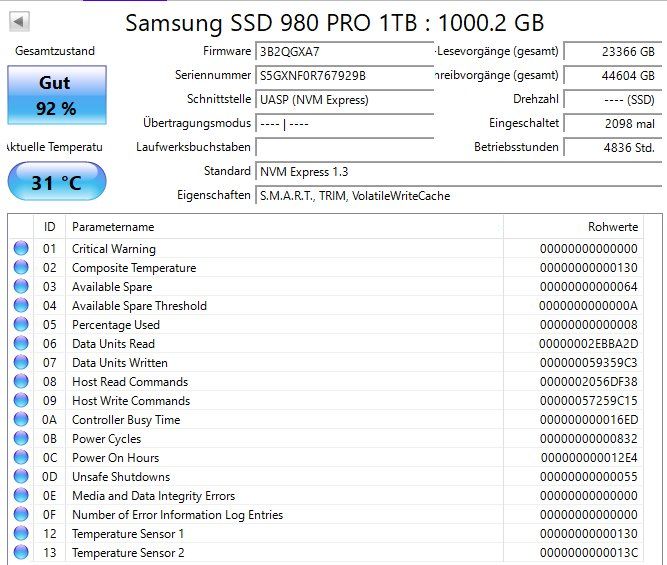Click raw value 00000000016ED

coord(589,420)
